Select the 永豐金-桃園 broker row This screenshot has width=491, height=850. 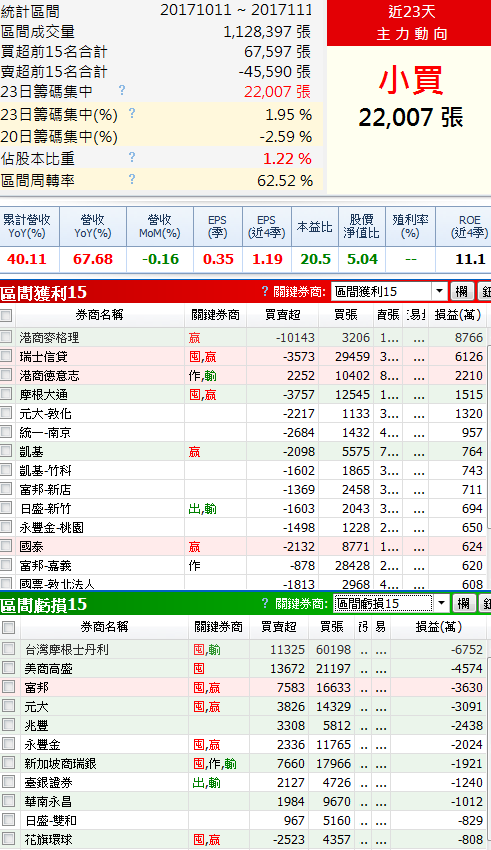point(51,527)
